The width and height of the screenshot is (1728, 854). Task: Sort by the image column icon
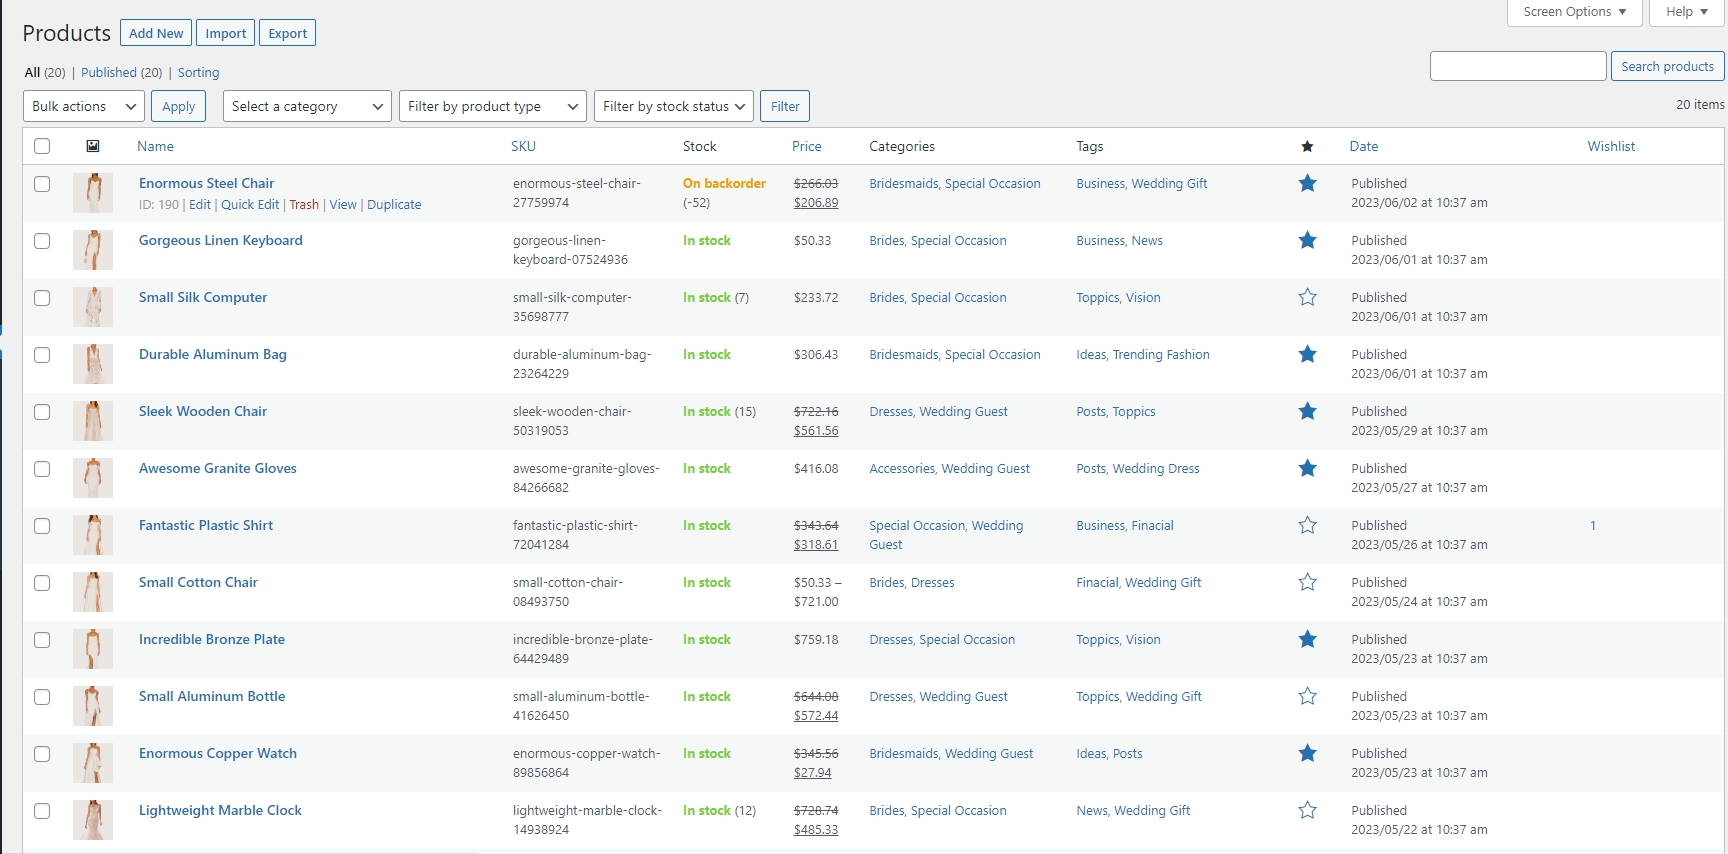point(93,147)
